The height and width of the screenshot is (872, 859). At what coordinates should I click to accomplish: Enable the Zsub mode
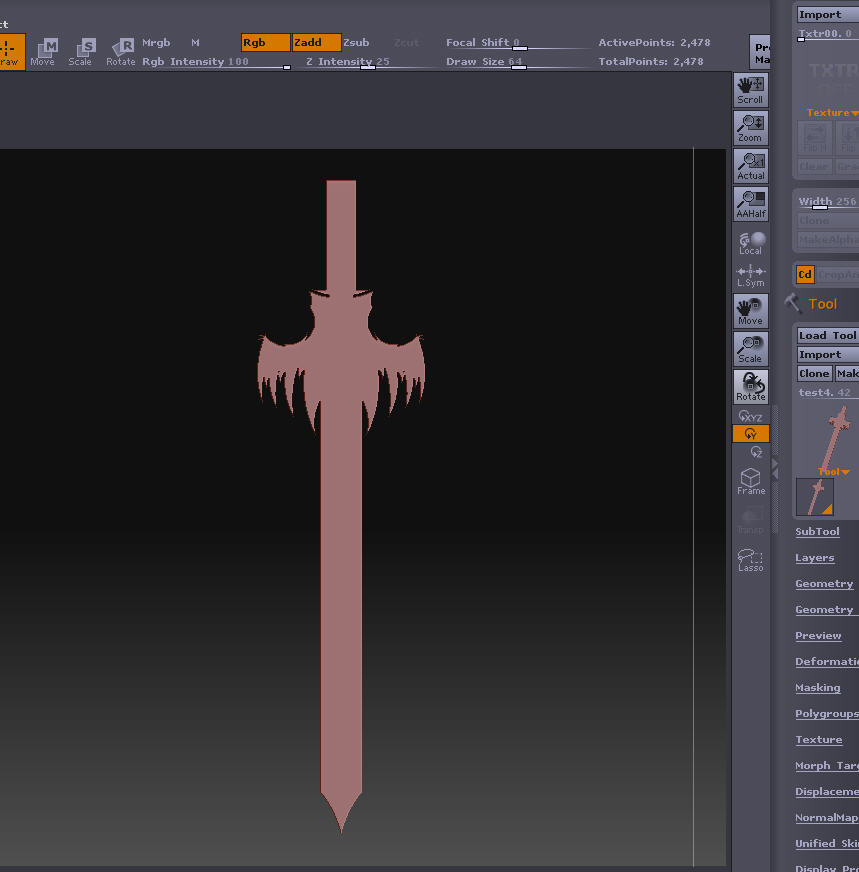click(x=356, y=43)
